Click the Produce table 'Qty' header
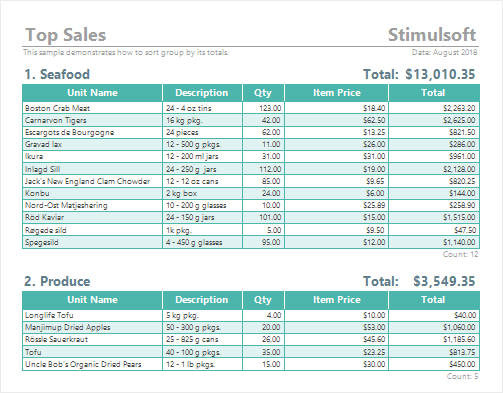The height and width of the screenshot is (393, 503). [x=263, y=300]
